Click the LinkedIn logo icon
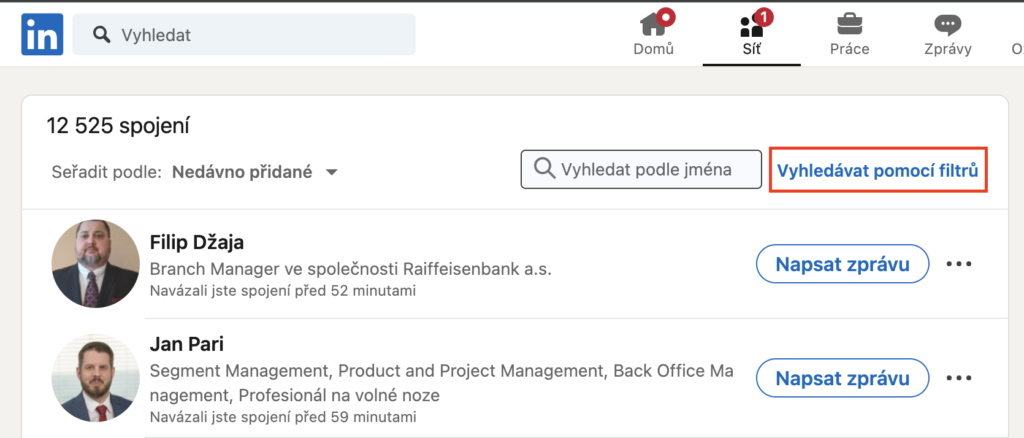The height and width of the screenshot is (438, 1024). coord(42,34)
